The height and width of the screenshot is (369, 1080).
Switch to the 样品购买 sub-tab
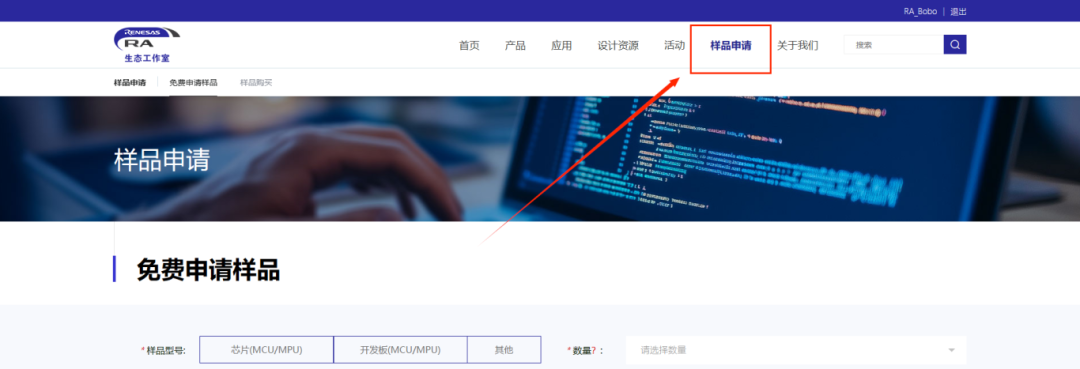(256, 83)
